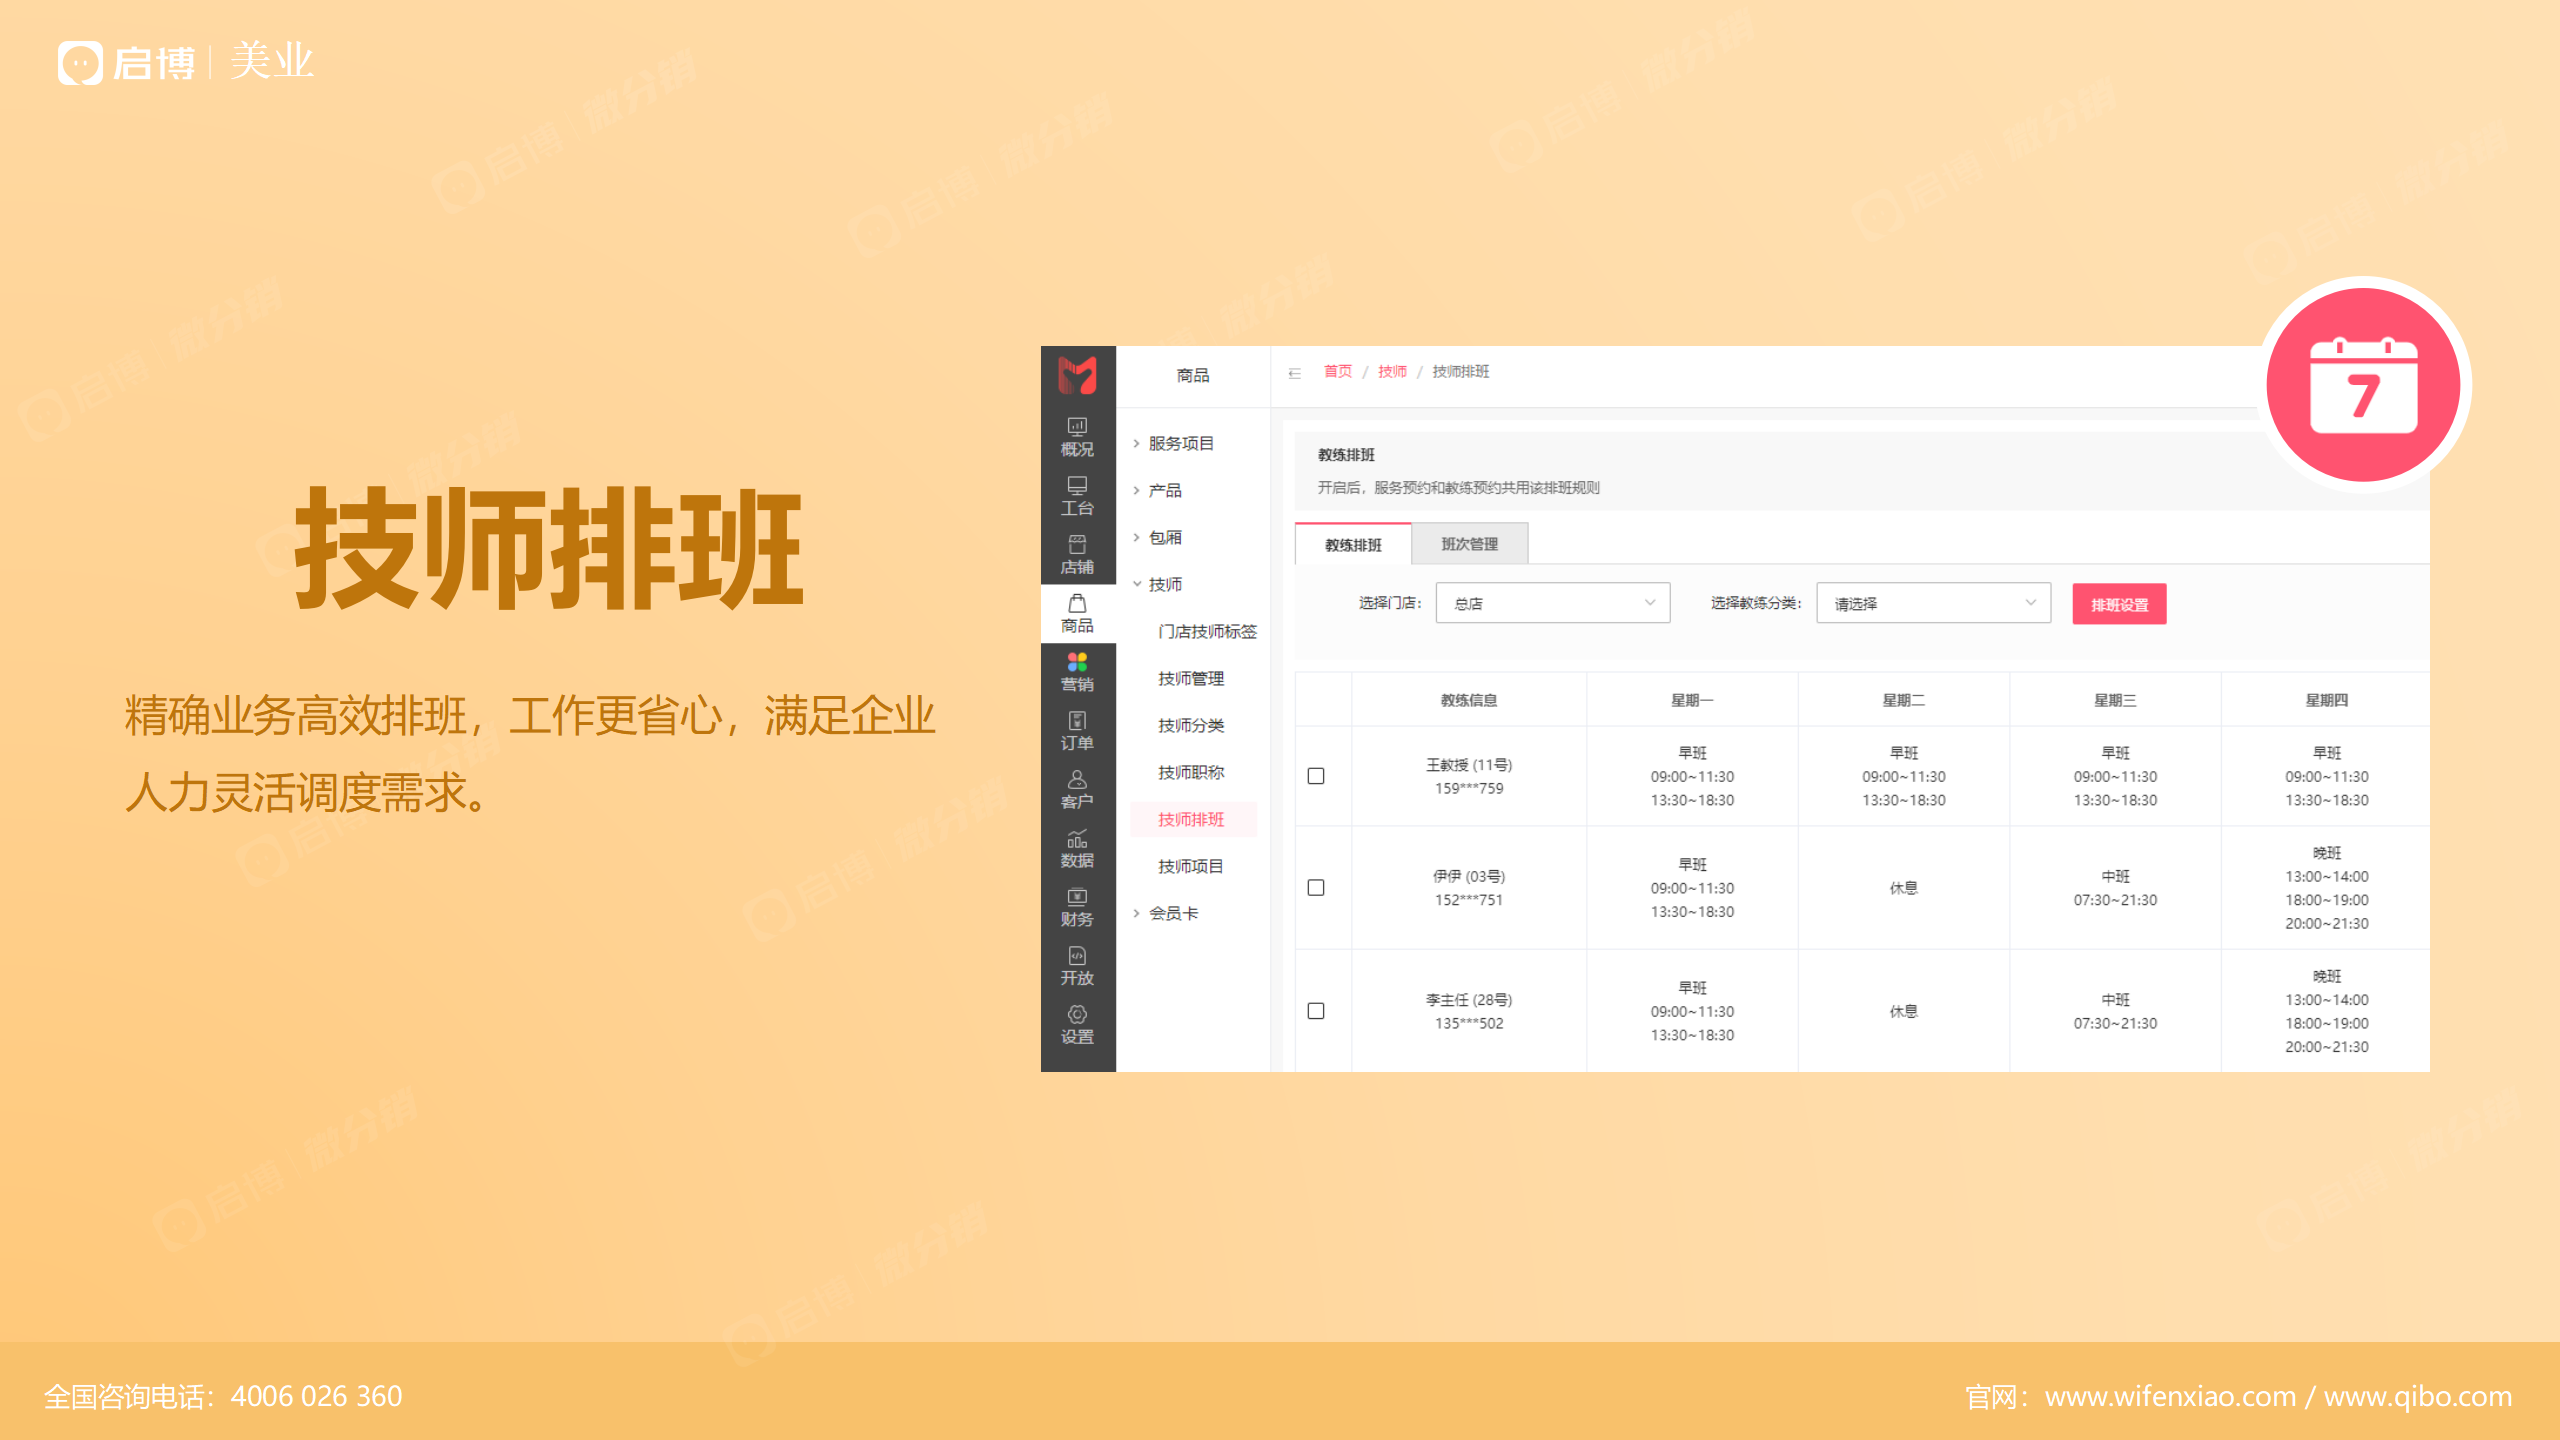Select the checkbox for 李主任 (28号)

click(x=1316, y=1011)
